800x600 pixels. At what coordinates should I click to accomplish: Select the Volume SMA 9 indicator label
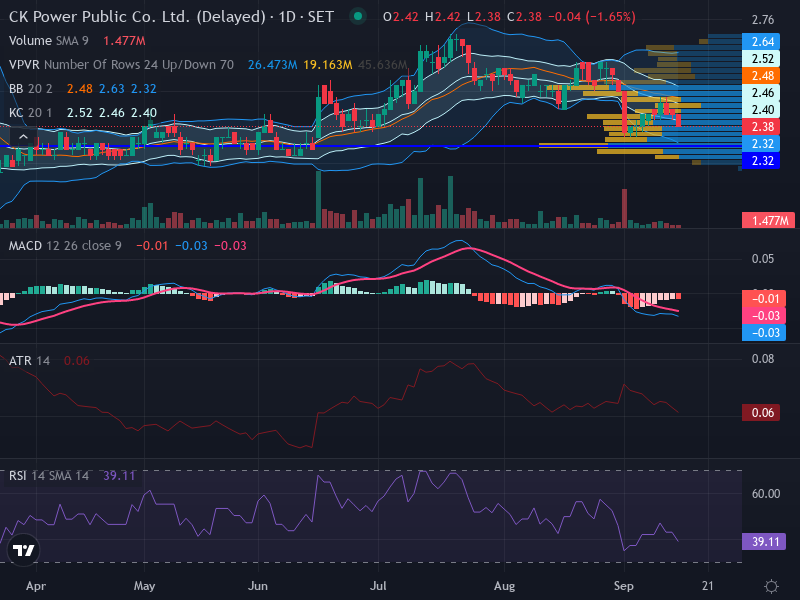tap(48, 41)
